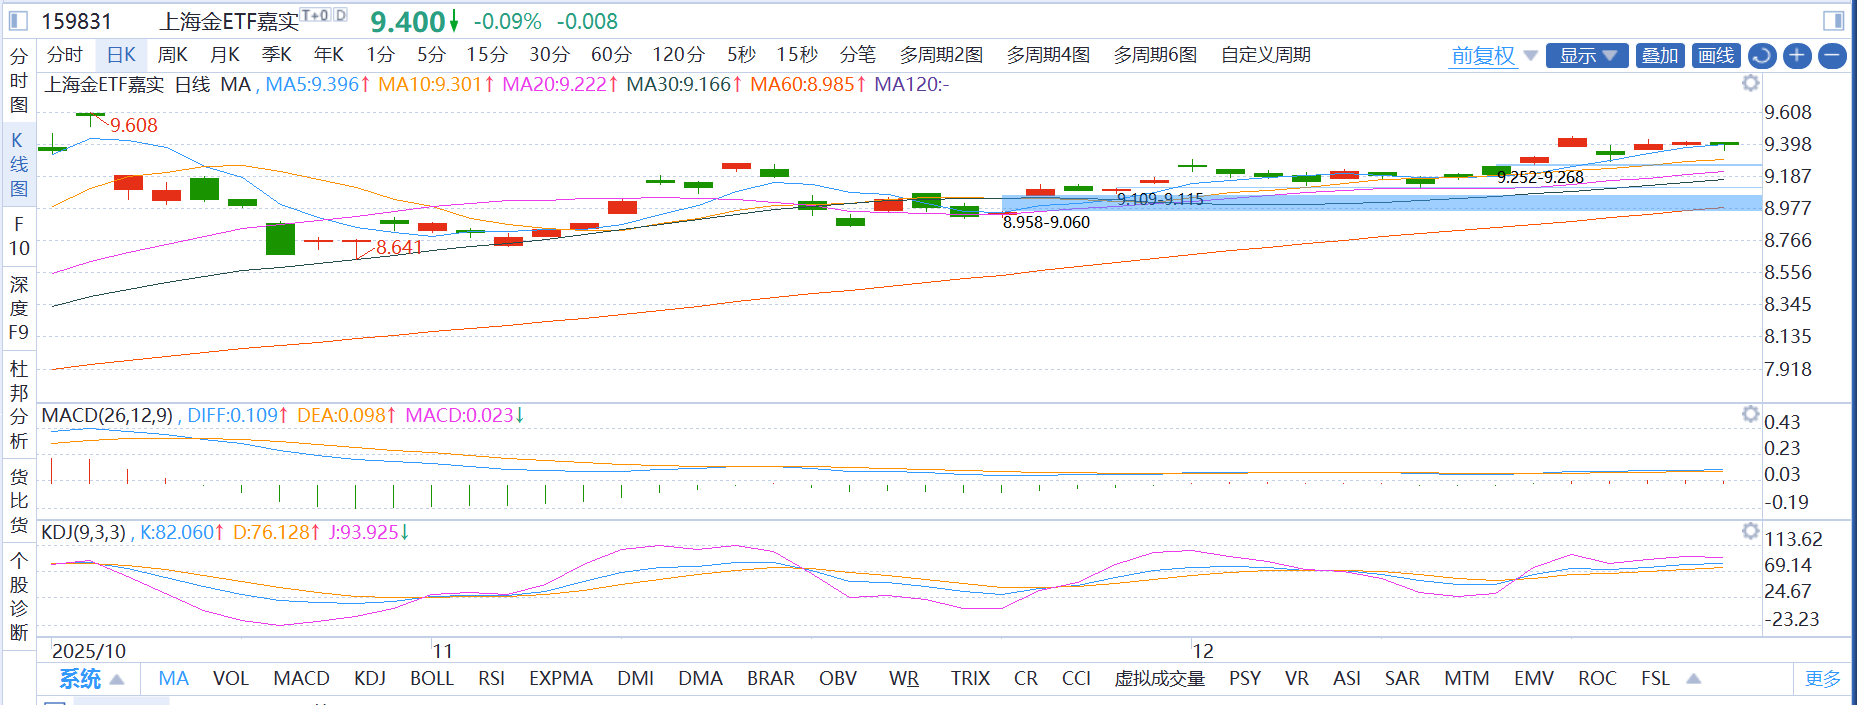Open F10 in left sidebar
The height and width of the screenshot is (705, 1857).
(x=19, y=236)
